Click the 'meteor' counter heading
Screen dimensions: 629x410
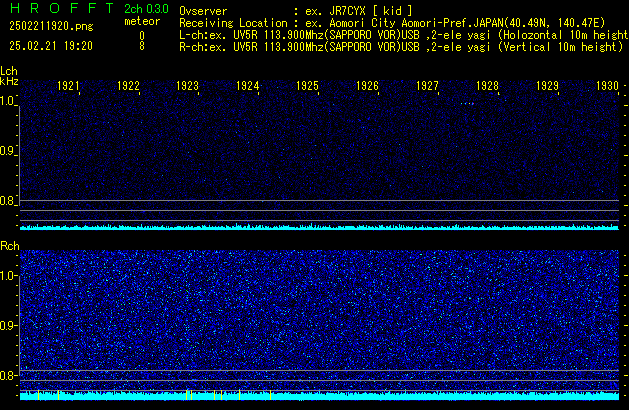(142, 21)
